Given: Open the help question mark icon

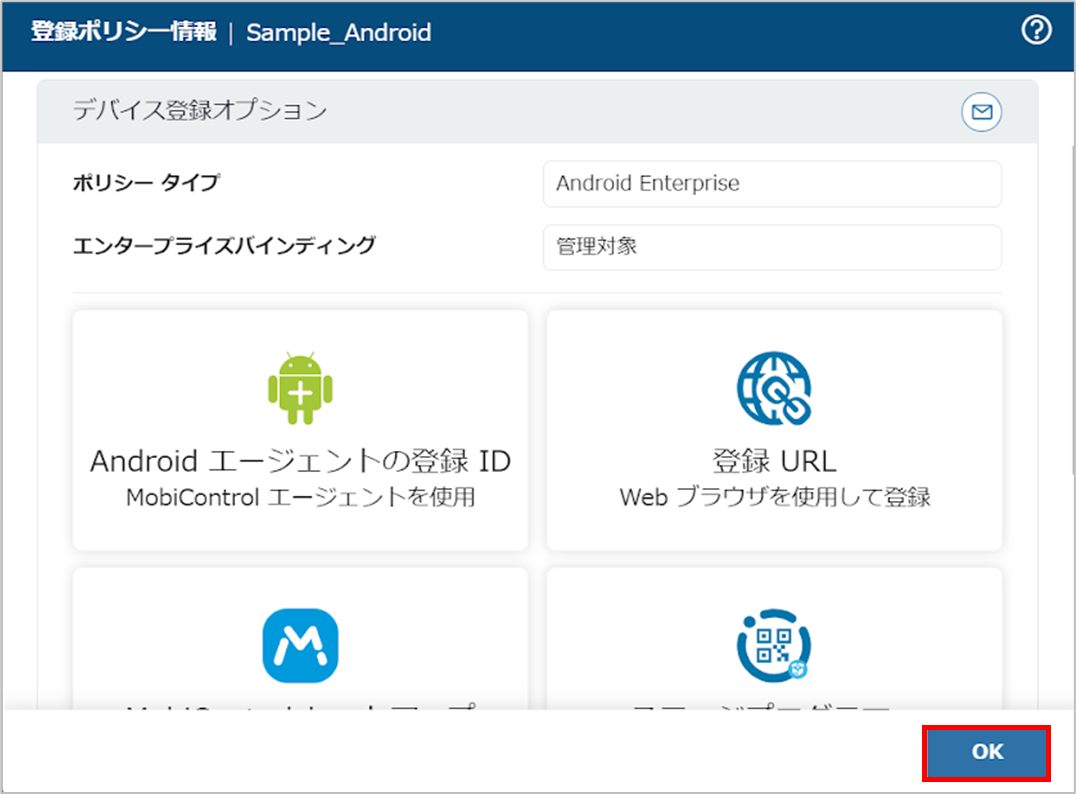Looking at the screenshot, I should pyautogui.click(x=1036, y=30).
